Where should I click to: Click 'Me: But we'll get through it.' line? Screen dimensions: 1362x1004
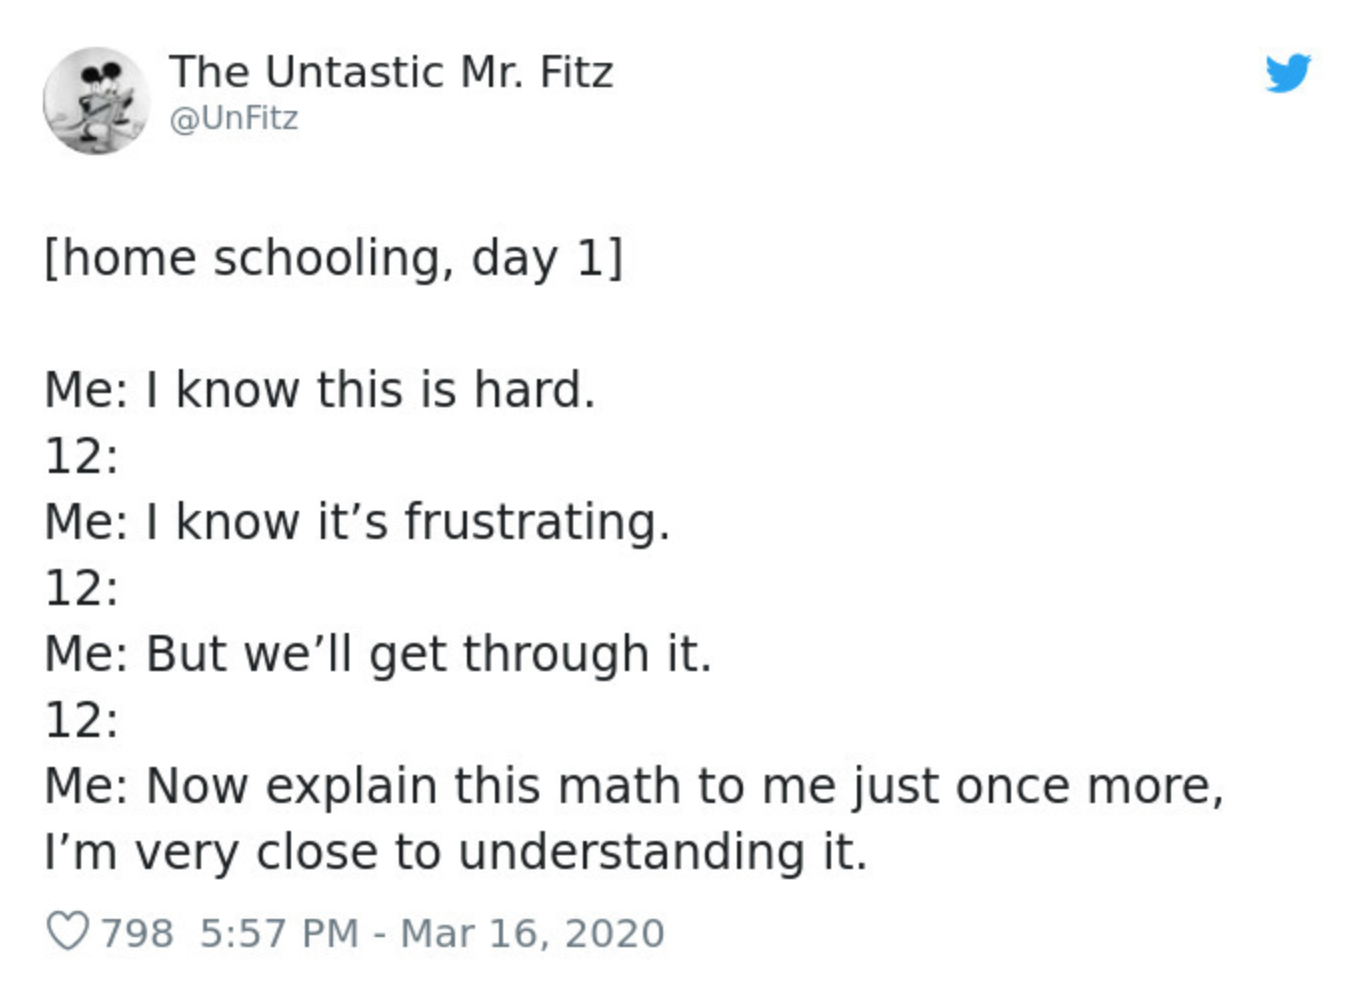click(378, 655)
